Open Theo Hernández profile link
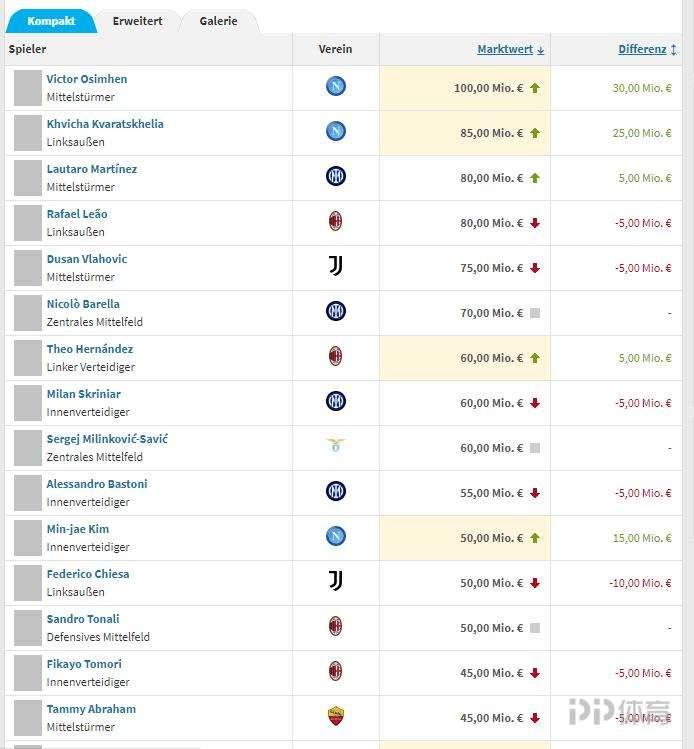694x749 pixels. tap(89, 349)
